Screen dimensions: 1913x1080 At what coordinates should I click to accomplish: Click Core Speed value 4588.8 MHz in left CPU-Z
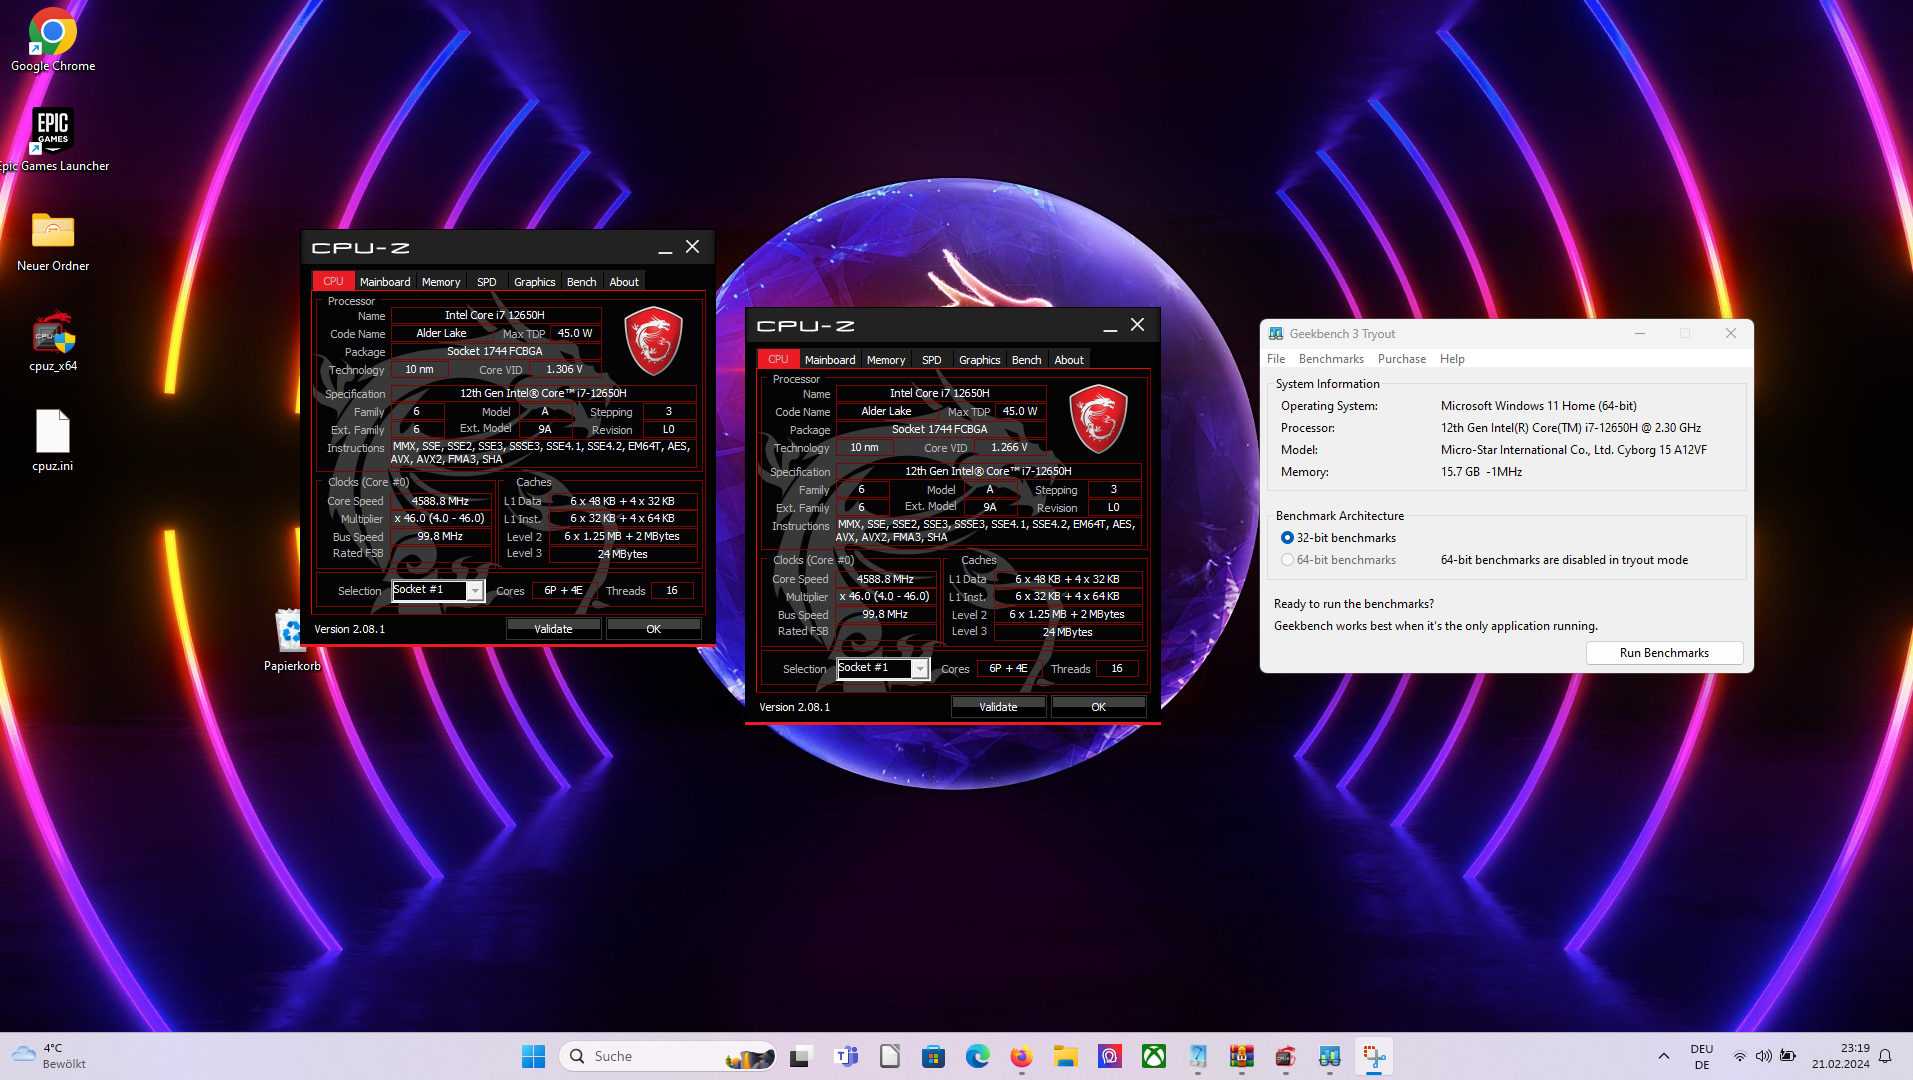440,501
